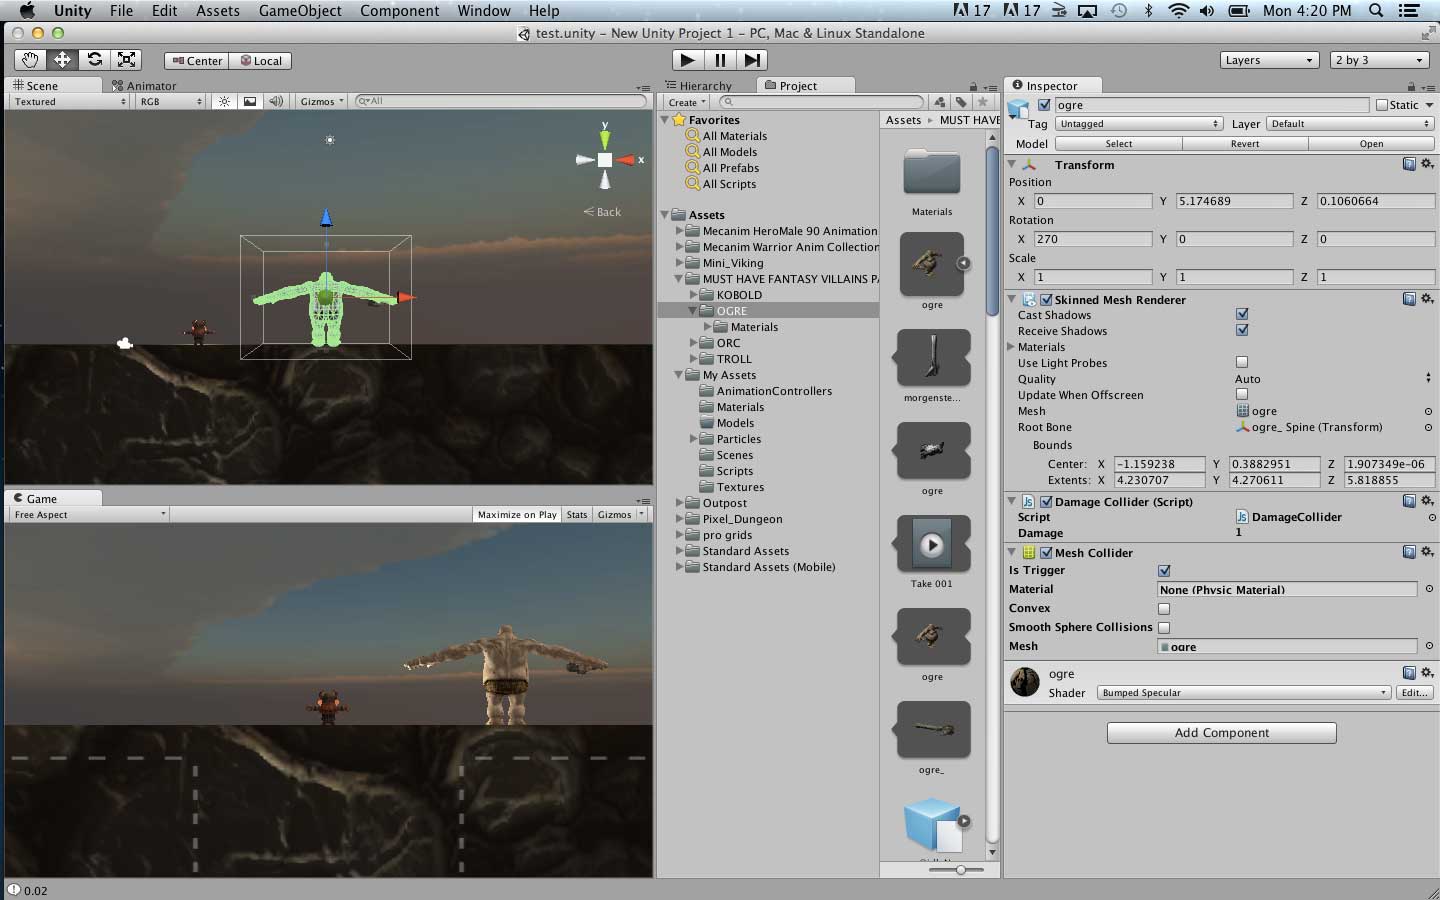Viewport: 1440px width, 900px height.
Task: Click the scene gizmo red X axis cone
Action: pyautogui.click(x=627, y=160)
